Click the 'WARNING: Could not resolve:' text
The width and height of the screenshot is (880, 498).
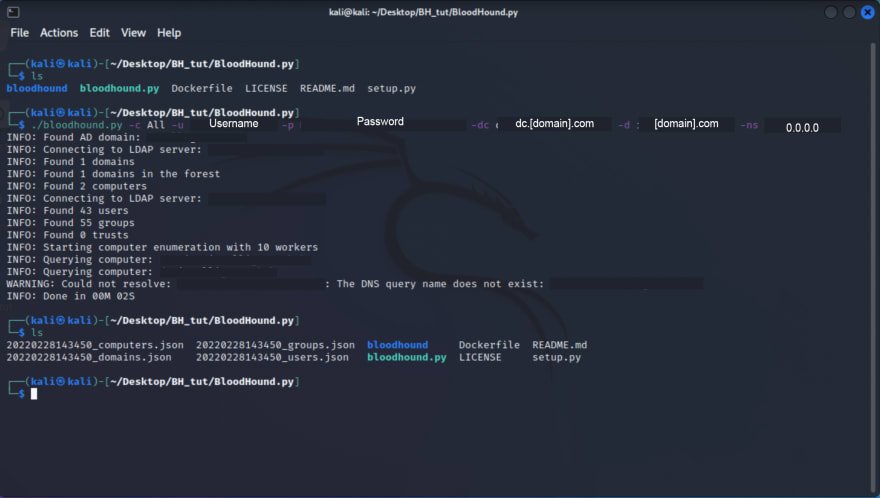tap(89, 284)
